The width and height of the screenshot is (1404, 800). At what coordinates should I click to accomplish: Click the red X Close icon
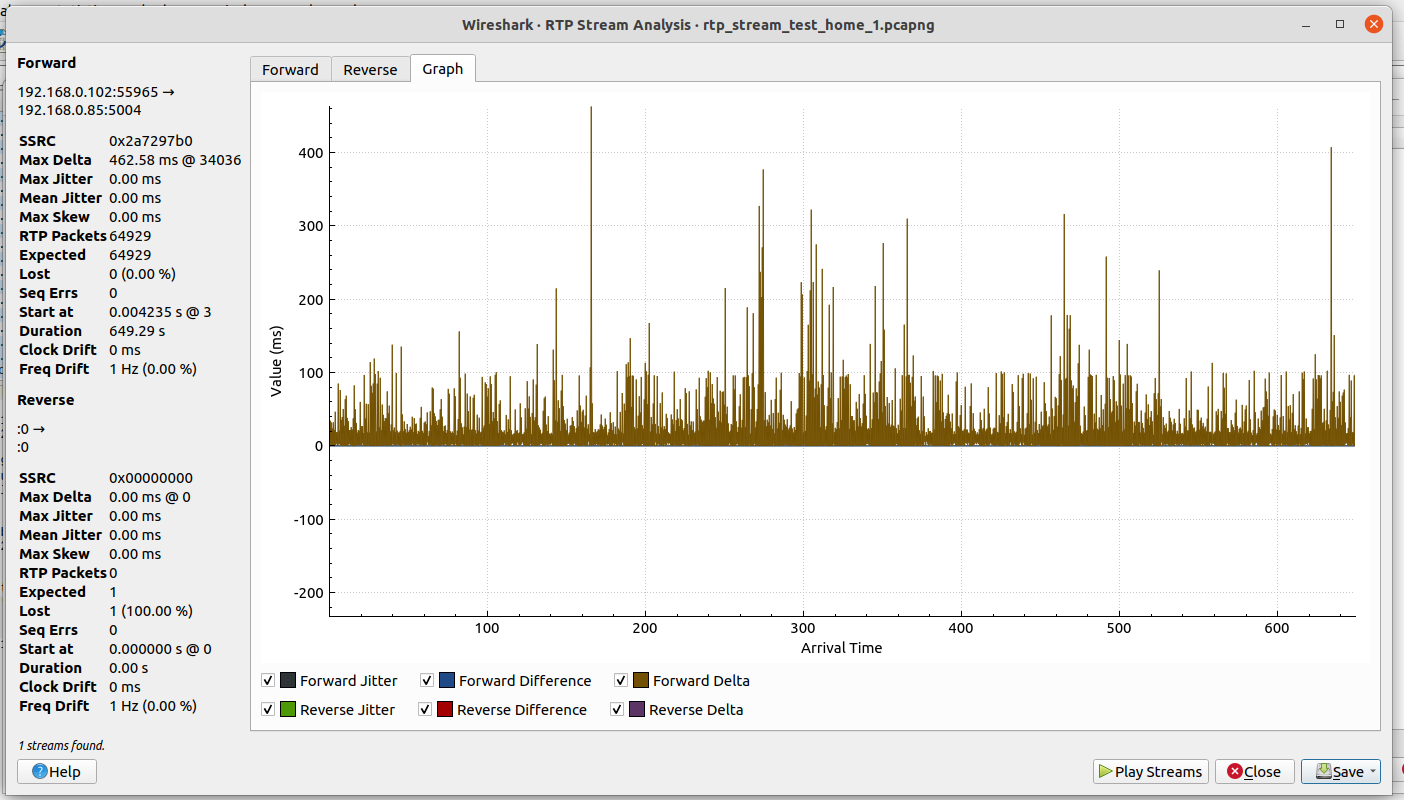pos(1235,772)
